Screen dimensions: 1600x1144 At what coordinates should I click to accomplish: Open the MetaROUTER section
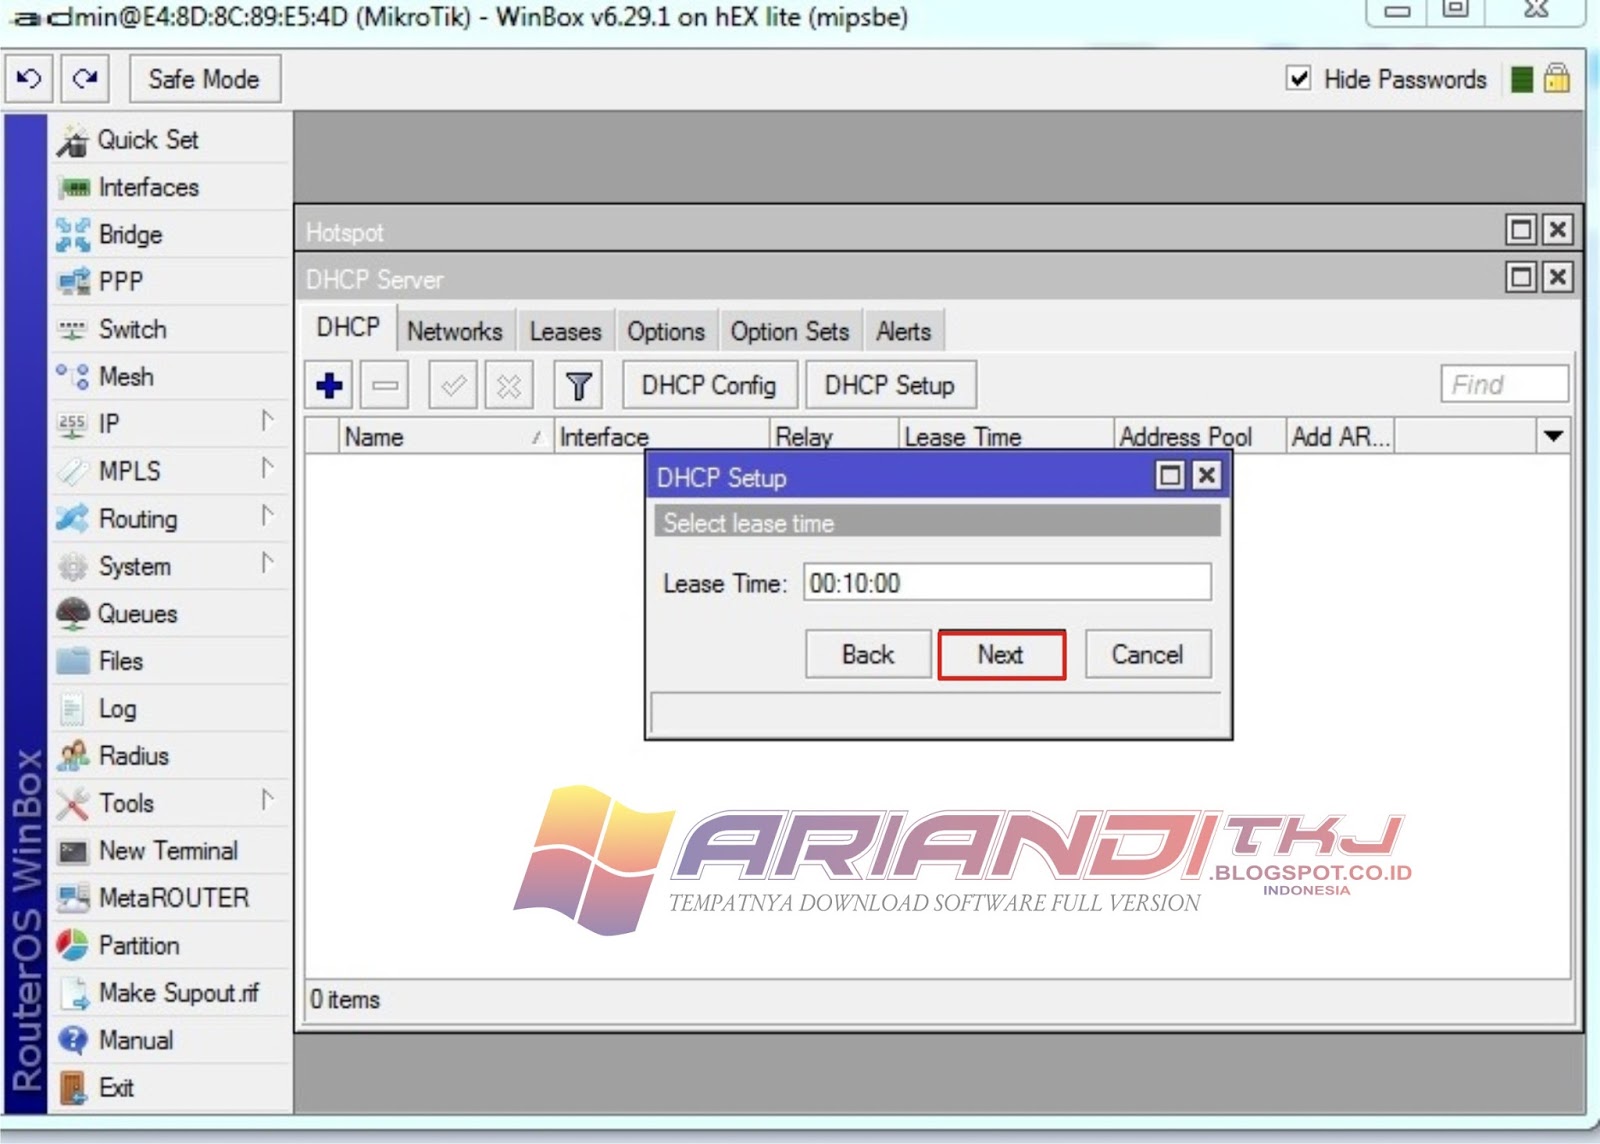[170, 898]
